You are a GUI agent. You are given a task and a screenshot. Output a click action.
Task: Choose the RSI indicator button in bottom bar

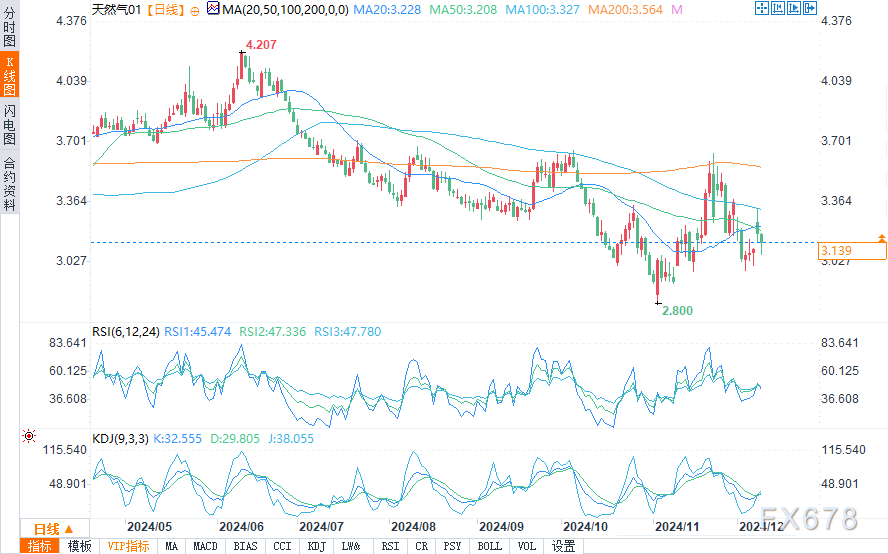tap(390, 546)
